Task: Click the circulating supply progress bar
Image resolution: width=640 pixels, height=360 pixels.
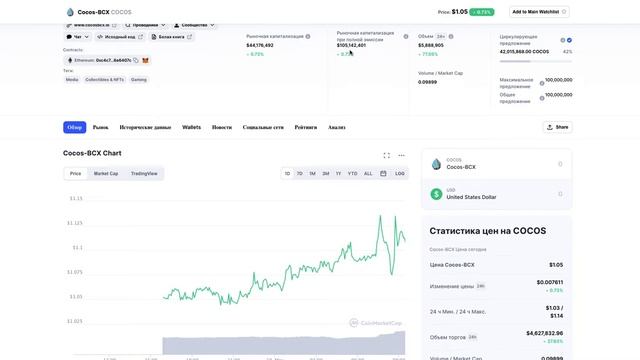Action: pos(536,62)
